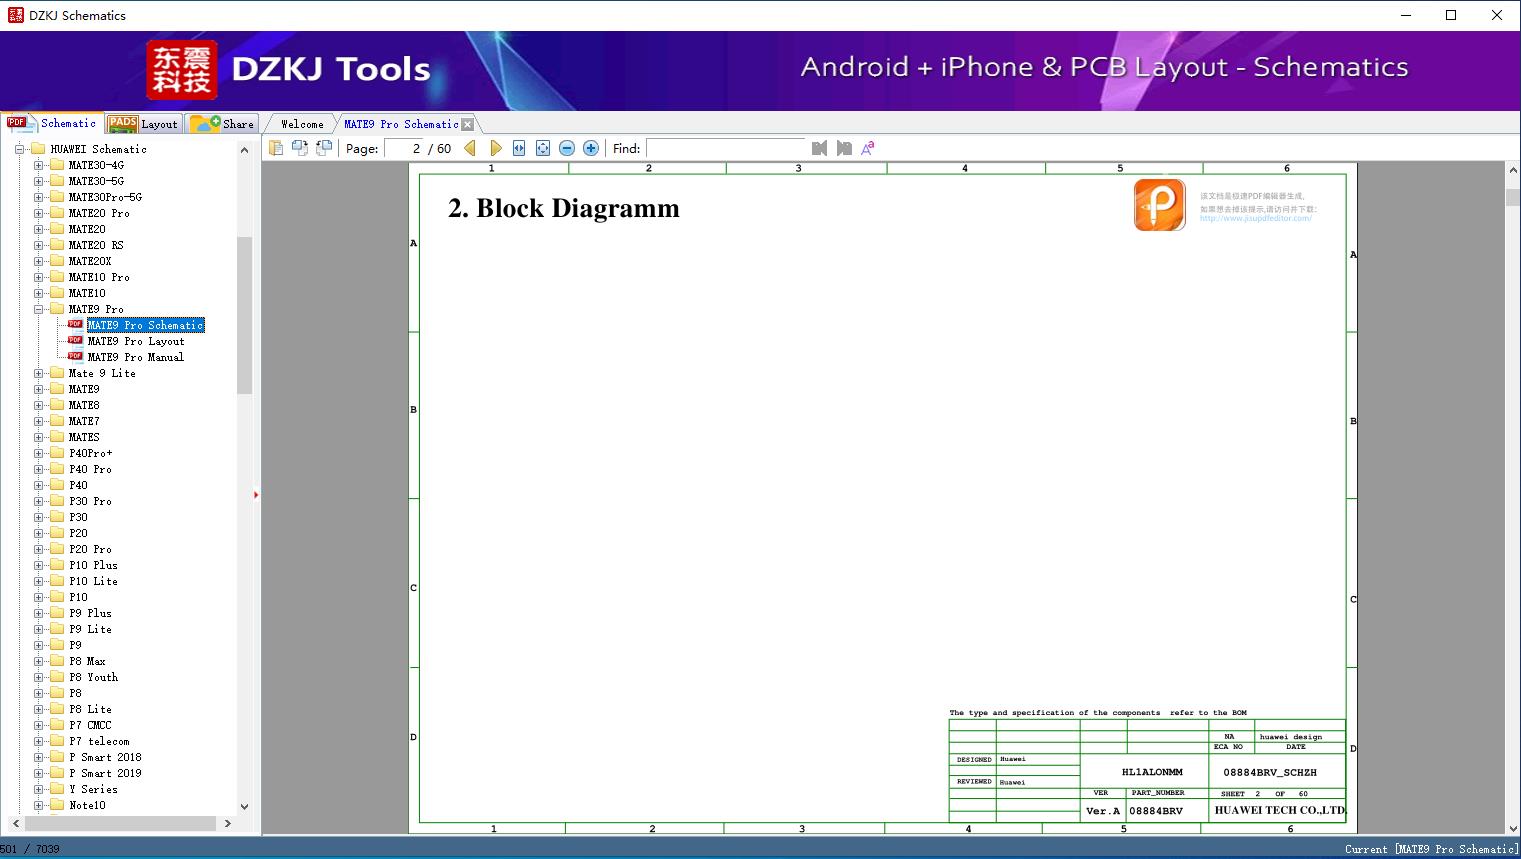Click the PDF icon of MATE9 Pro Manual
Image resolution: width=1521 pixels, height=859 pixels.
(x=75, y=357)
